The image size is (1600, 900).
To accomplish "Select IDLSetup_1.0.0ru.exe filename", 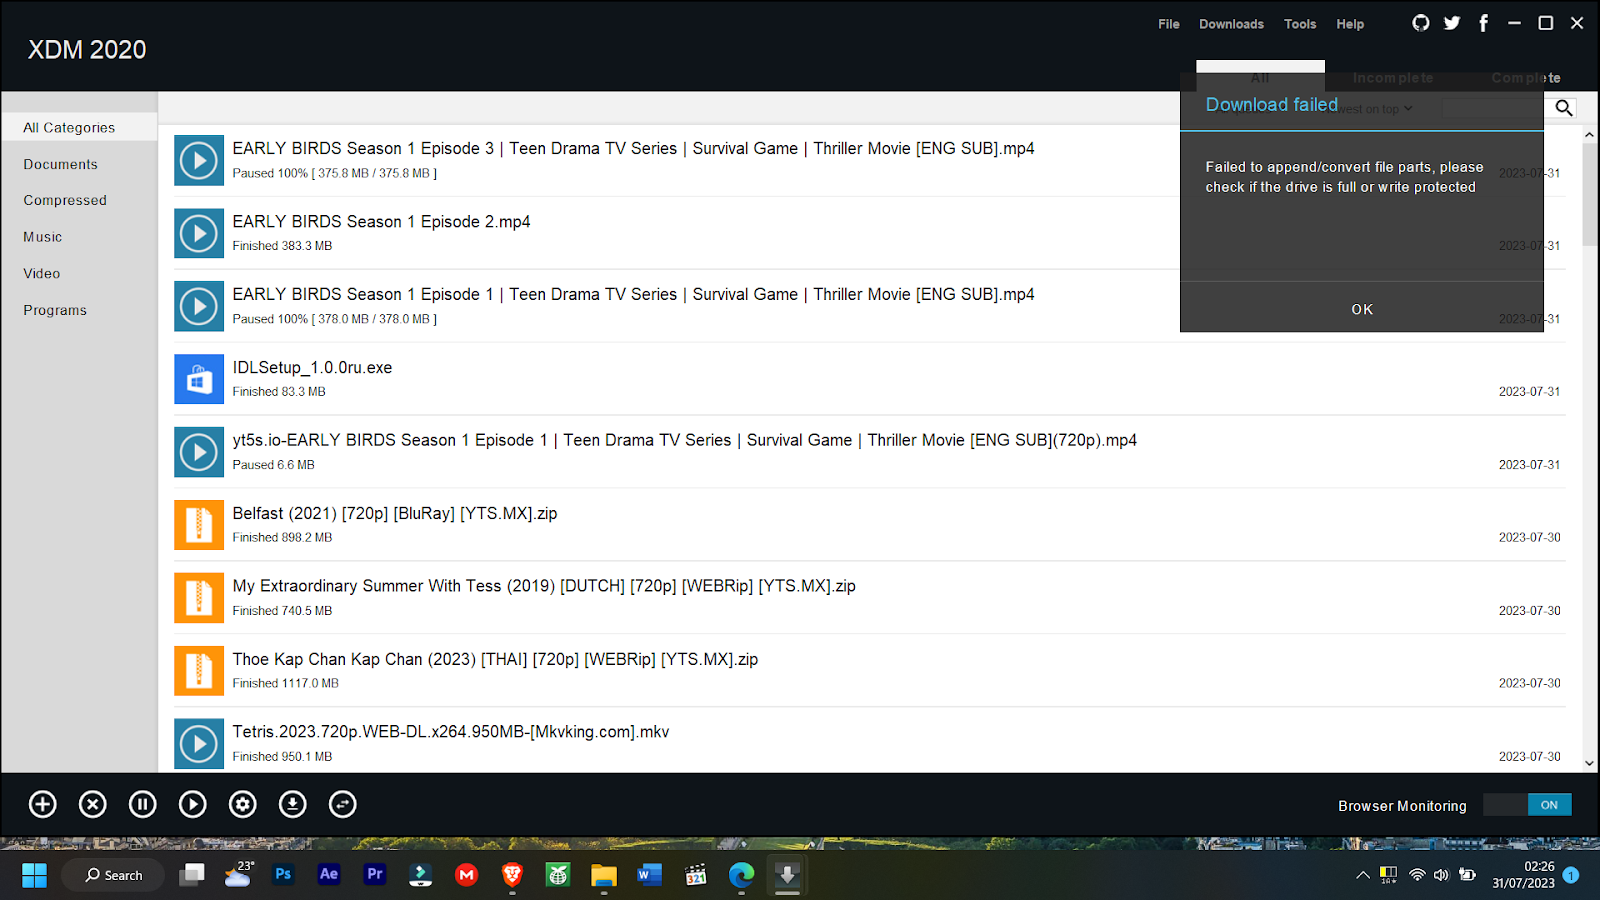I will 312,367.
